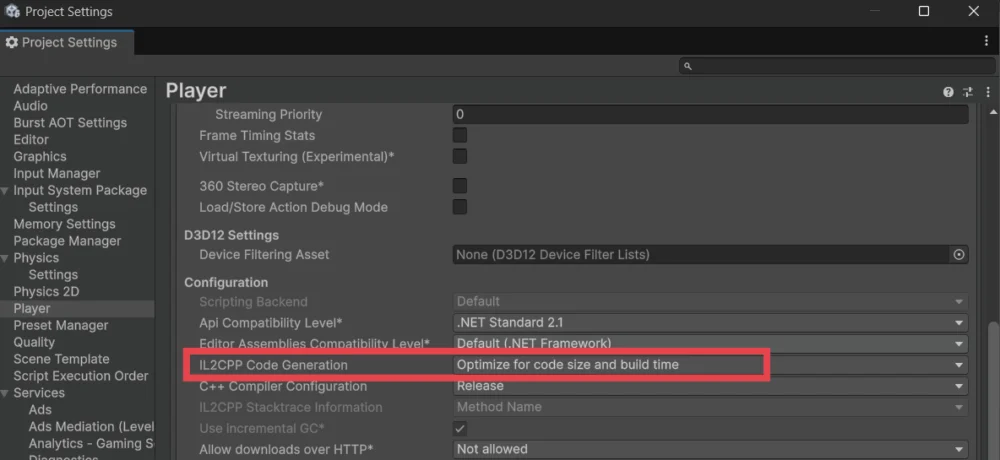The height and width of the screenshot is (460, 1000).
Task: Open the Api Compatibility Level dropdown
Action: (710, 323)
